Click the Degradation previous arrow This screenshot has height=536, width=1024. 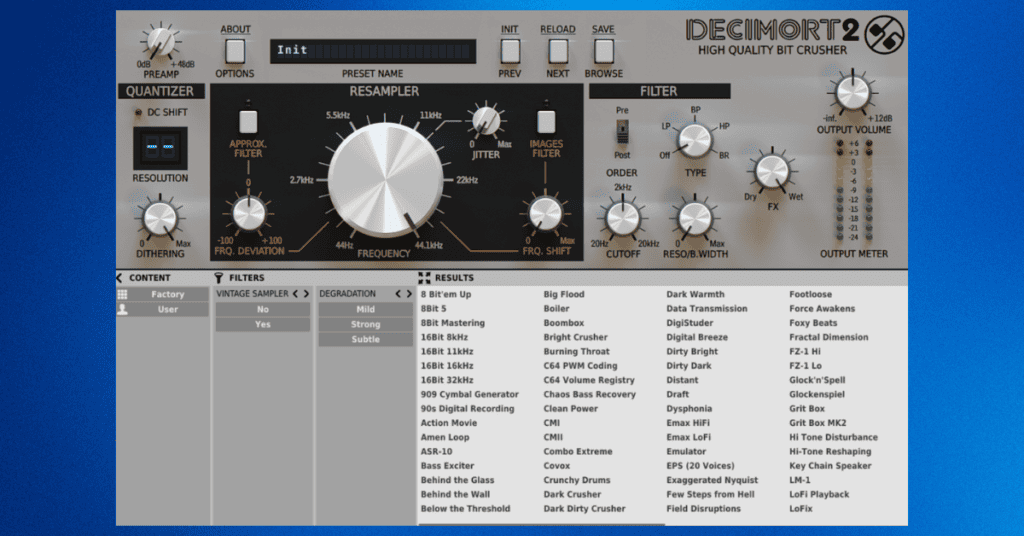(397, 294)
